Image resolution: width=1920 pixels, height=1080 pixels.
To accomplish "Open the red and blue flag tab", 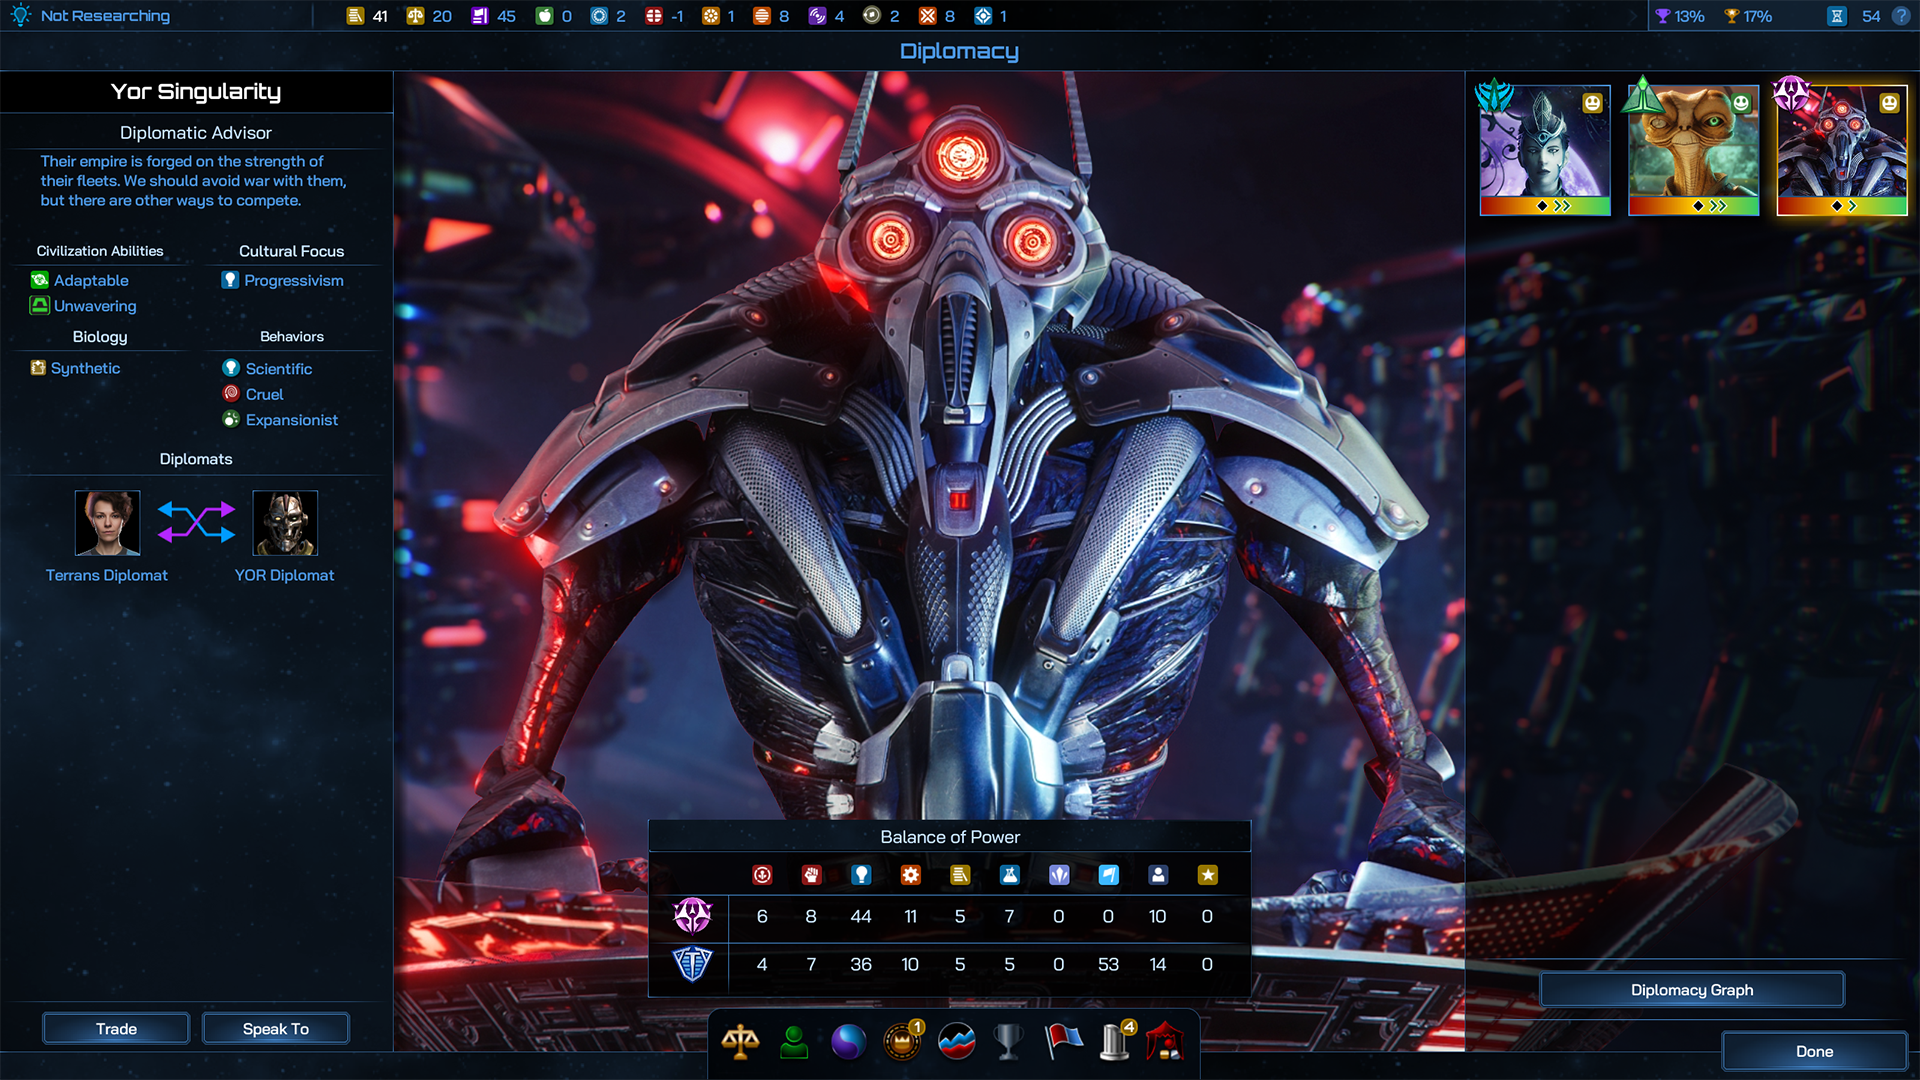I will (1063, 1042).
